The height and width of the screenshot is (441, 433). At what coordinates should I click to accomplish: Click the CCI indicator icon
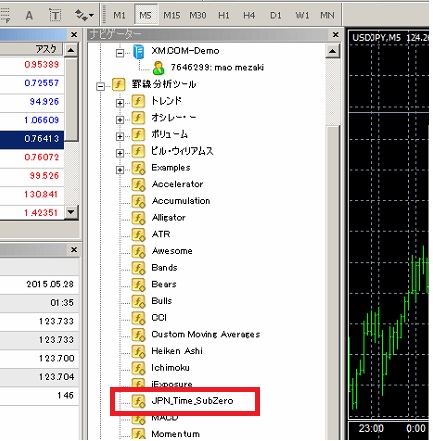coord(138,318)
